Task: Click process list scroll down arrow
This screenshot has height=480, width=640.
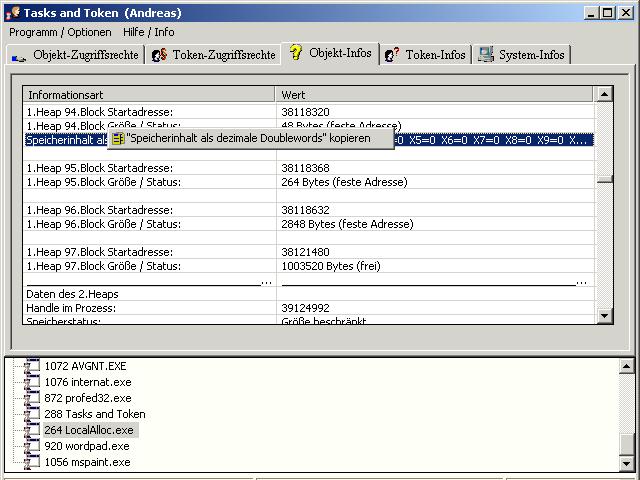Action: pyautogui.click(x=626, y=463)
